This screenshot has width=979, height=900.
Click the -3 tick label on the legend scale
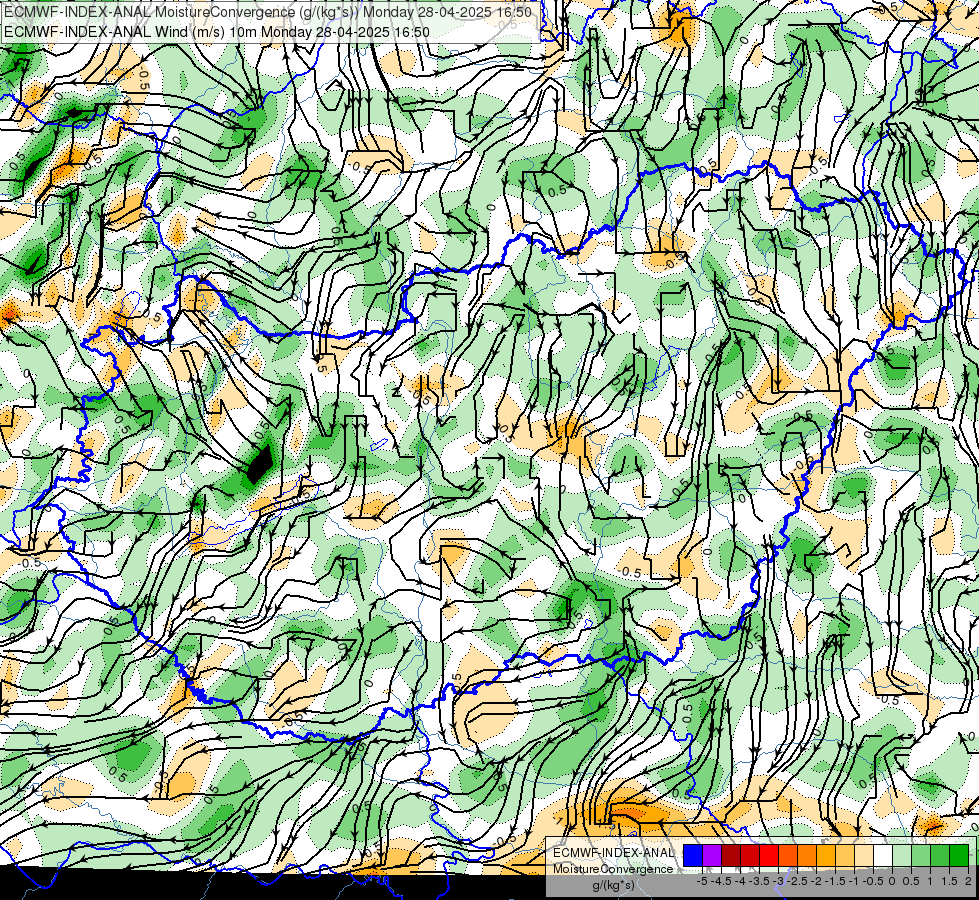click(779, 881)
